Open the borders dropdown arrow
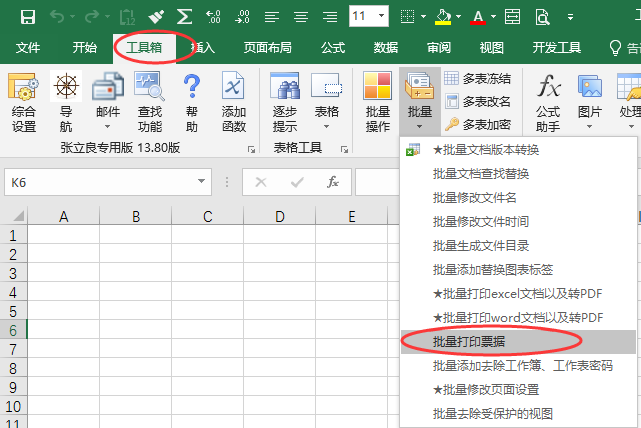Screen dimensions: 641x428 pyautogui.click(x=424, y=17)
